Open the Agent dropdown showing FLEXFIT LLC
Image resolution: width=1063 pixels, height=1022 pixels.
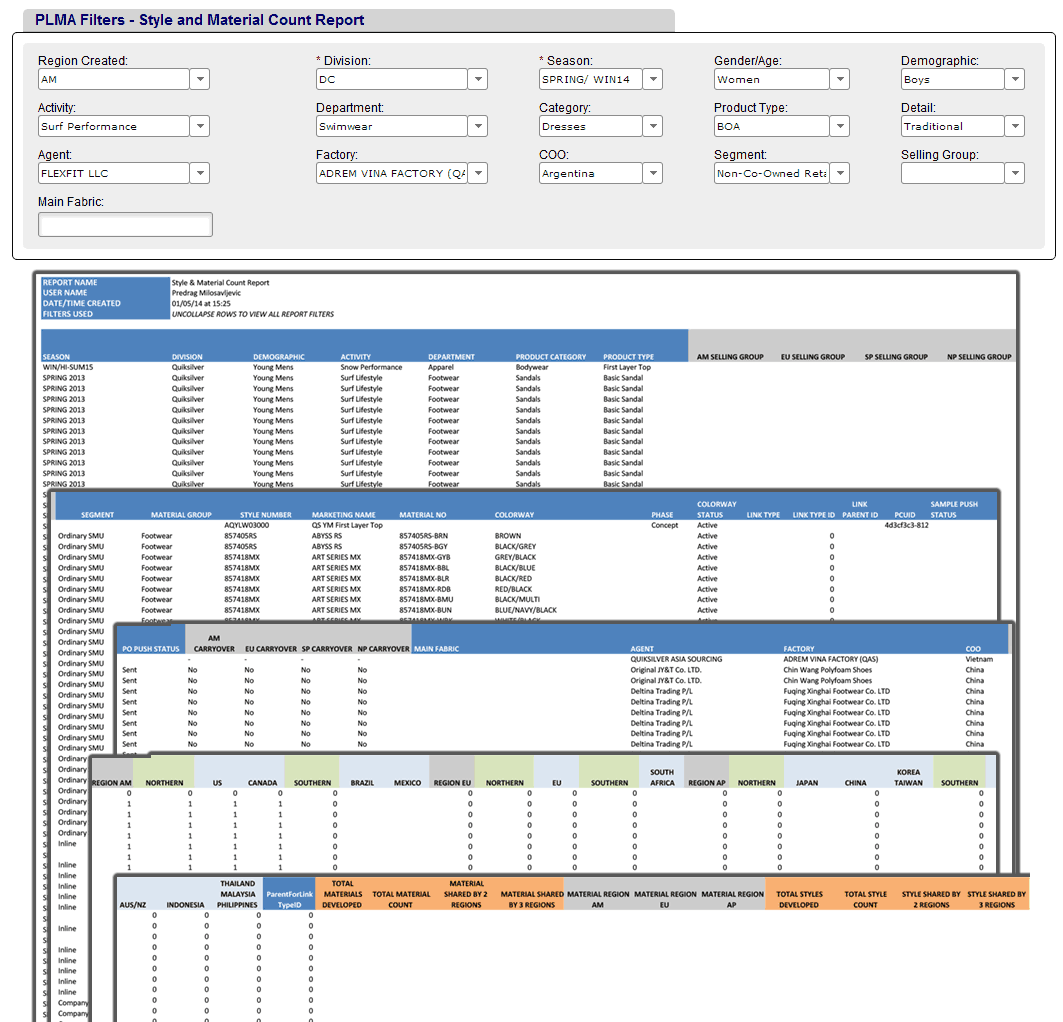click(x=199, y=173)
